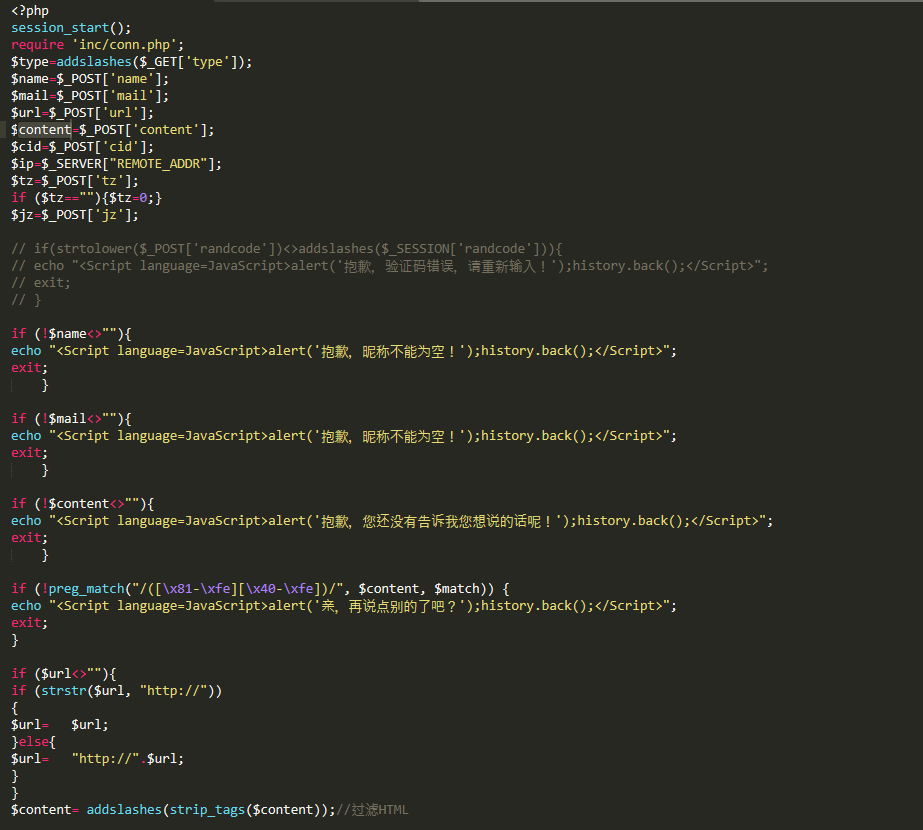This screenshot has width=923, height=830.
Task: Click the $url=$_POST['url']; line
Action: pyautogui.click(x=82, y=113)
